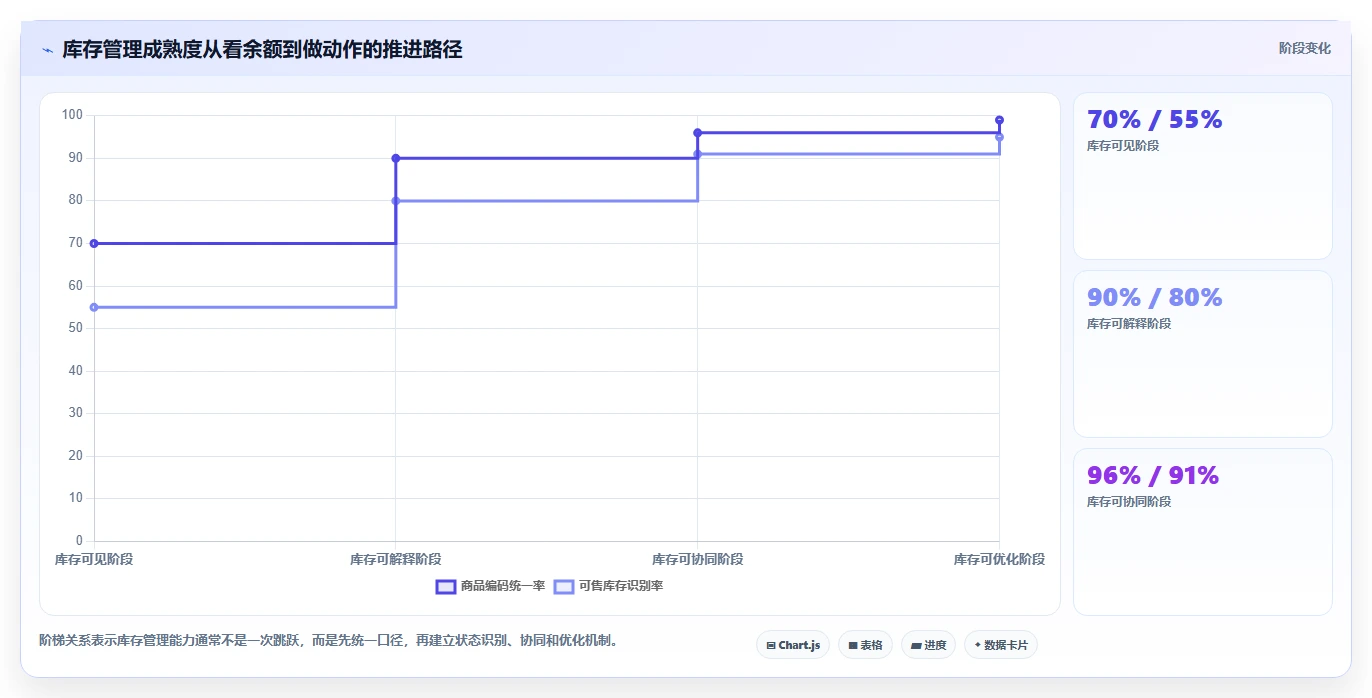Viewport: 1372px width, 698px height.
Task: Click the 商品编码统一率 point at 96
Action: (x=697, y=133)
